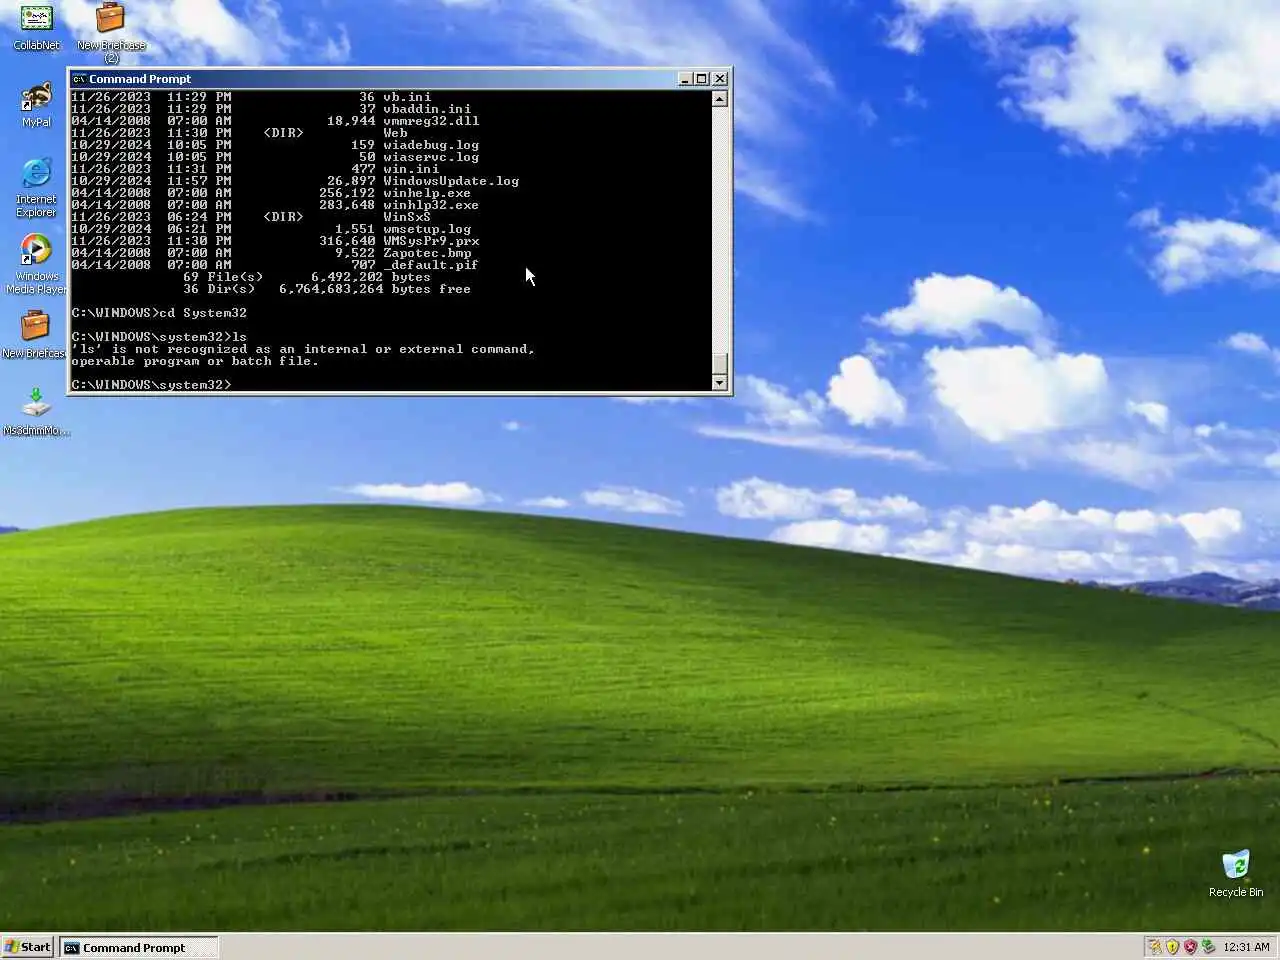Click the 'Zapotec.bmp' file entry
The width and height of the screenshot is (1280, 960).
click(x=427, y=253)
